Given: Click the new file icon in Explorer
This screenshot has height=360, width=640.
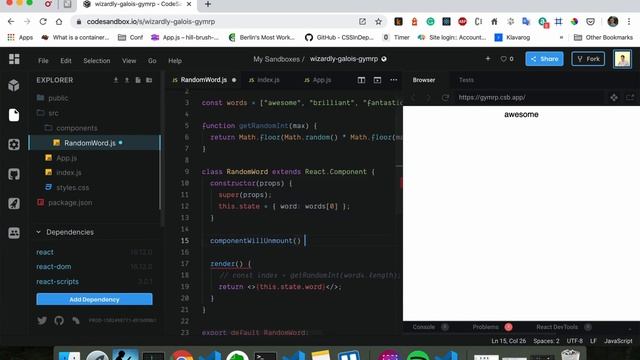Looking at the screenshot, I should 138,80.
